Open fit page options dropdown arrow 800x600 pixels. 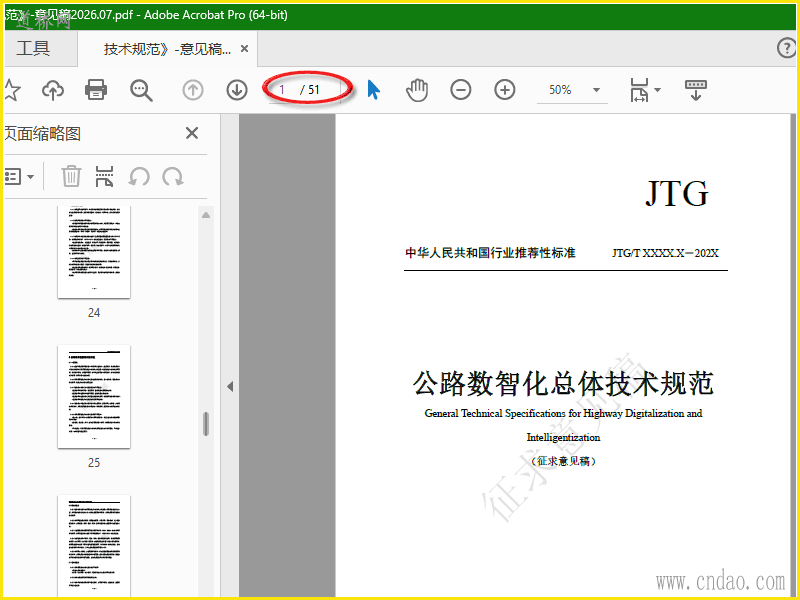click(657, 90)
